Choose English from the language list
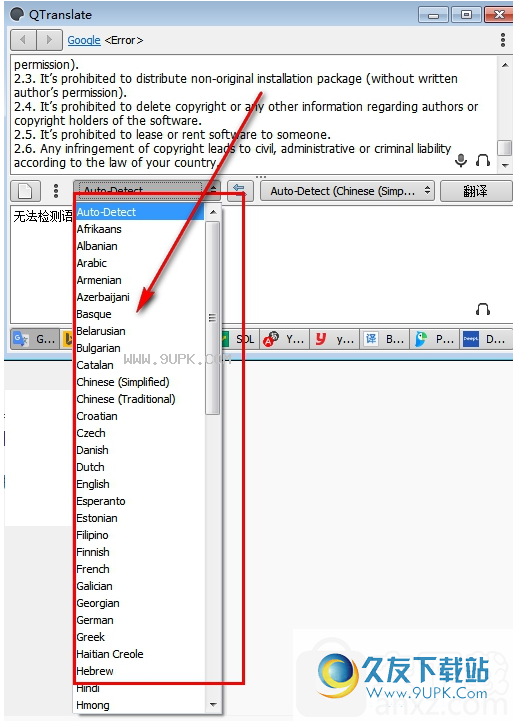Screen dimensions: 519x723 93,484
